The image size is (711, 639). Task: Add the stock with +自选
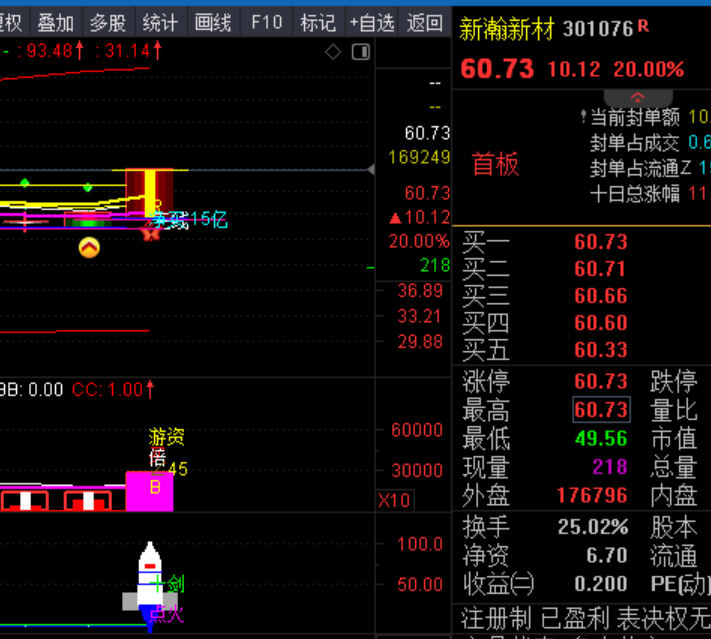[x=372, y=22]
